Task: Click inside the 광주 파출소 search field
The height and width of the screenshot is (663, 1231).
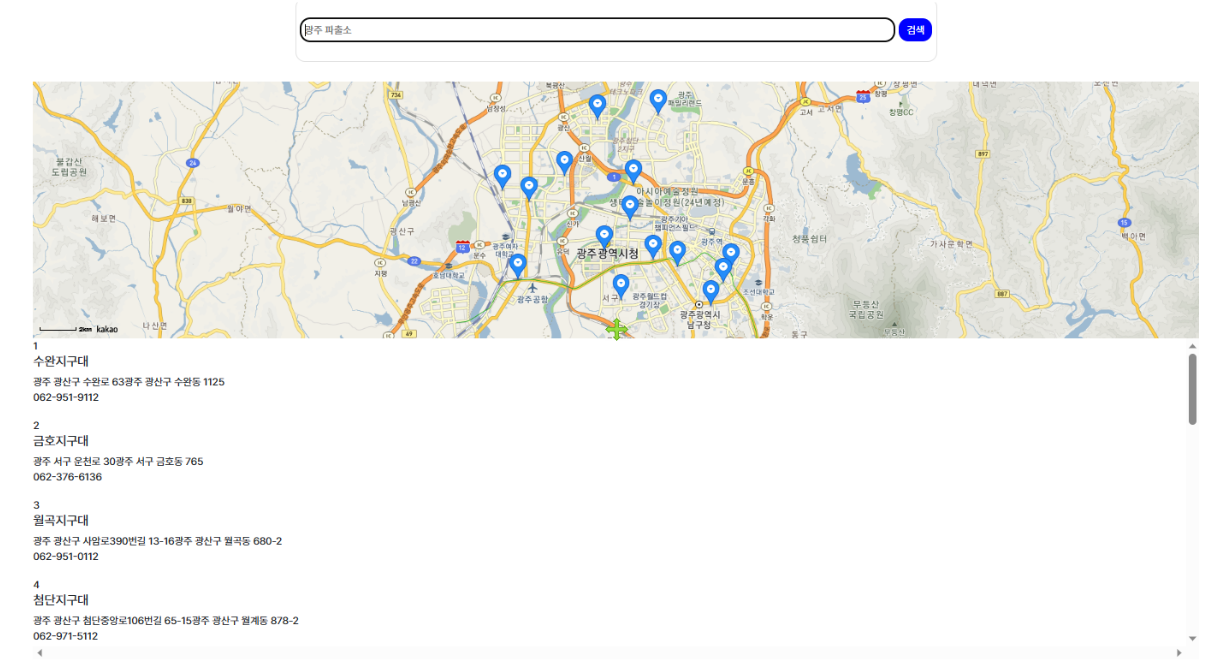Action: tap(597, 29)
